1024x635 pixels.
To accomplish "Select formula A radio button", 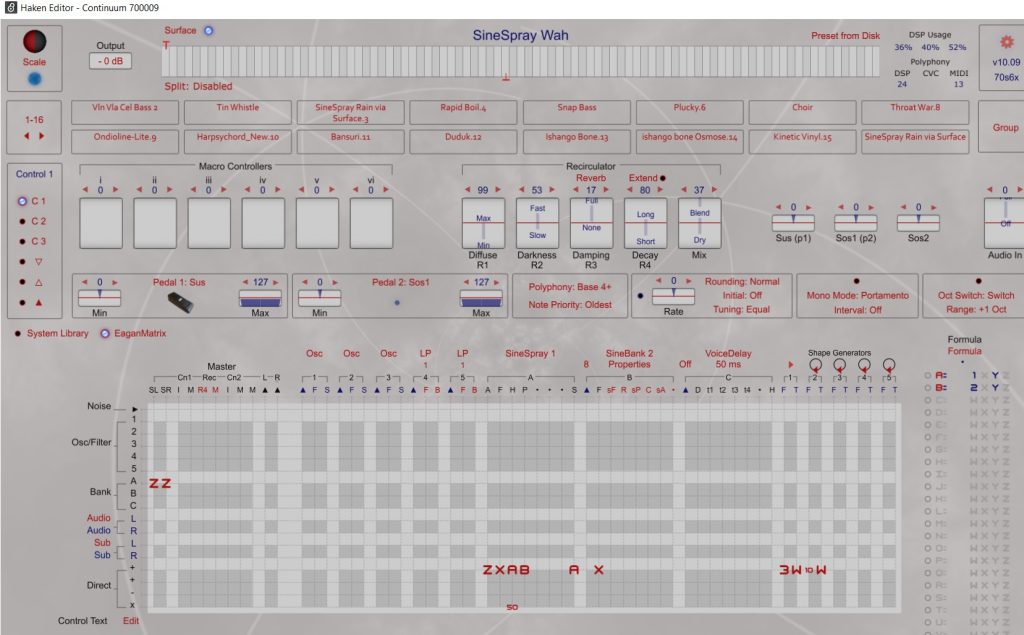I will coord(928,376).
